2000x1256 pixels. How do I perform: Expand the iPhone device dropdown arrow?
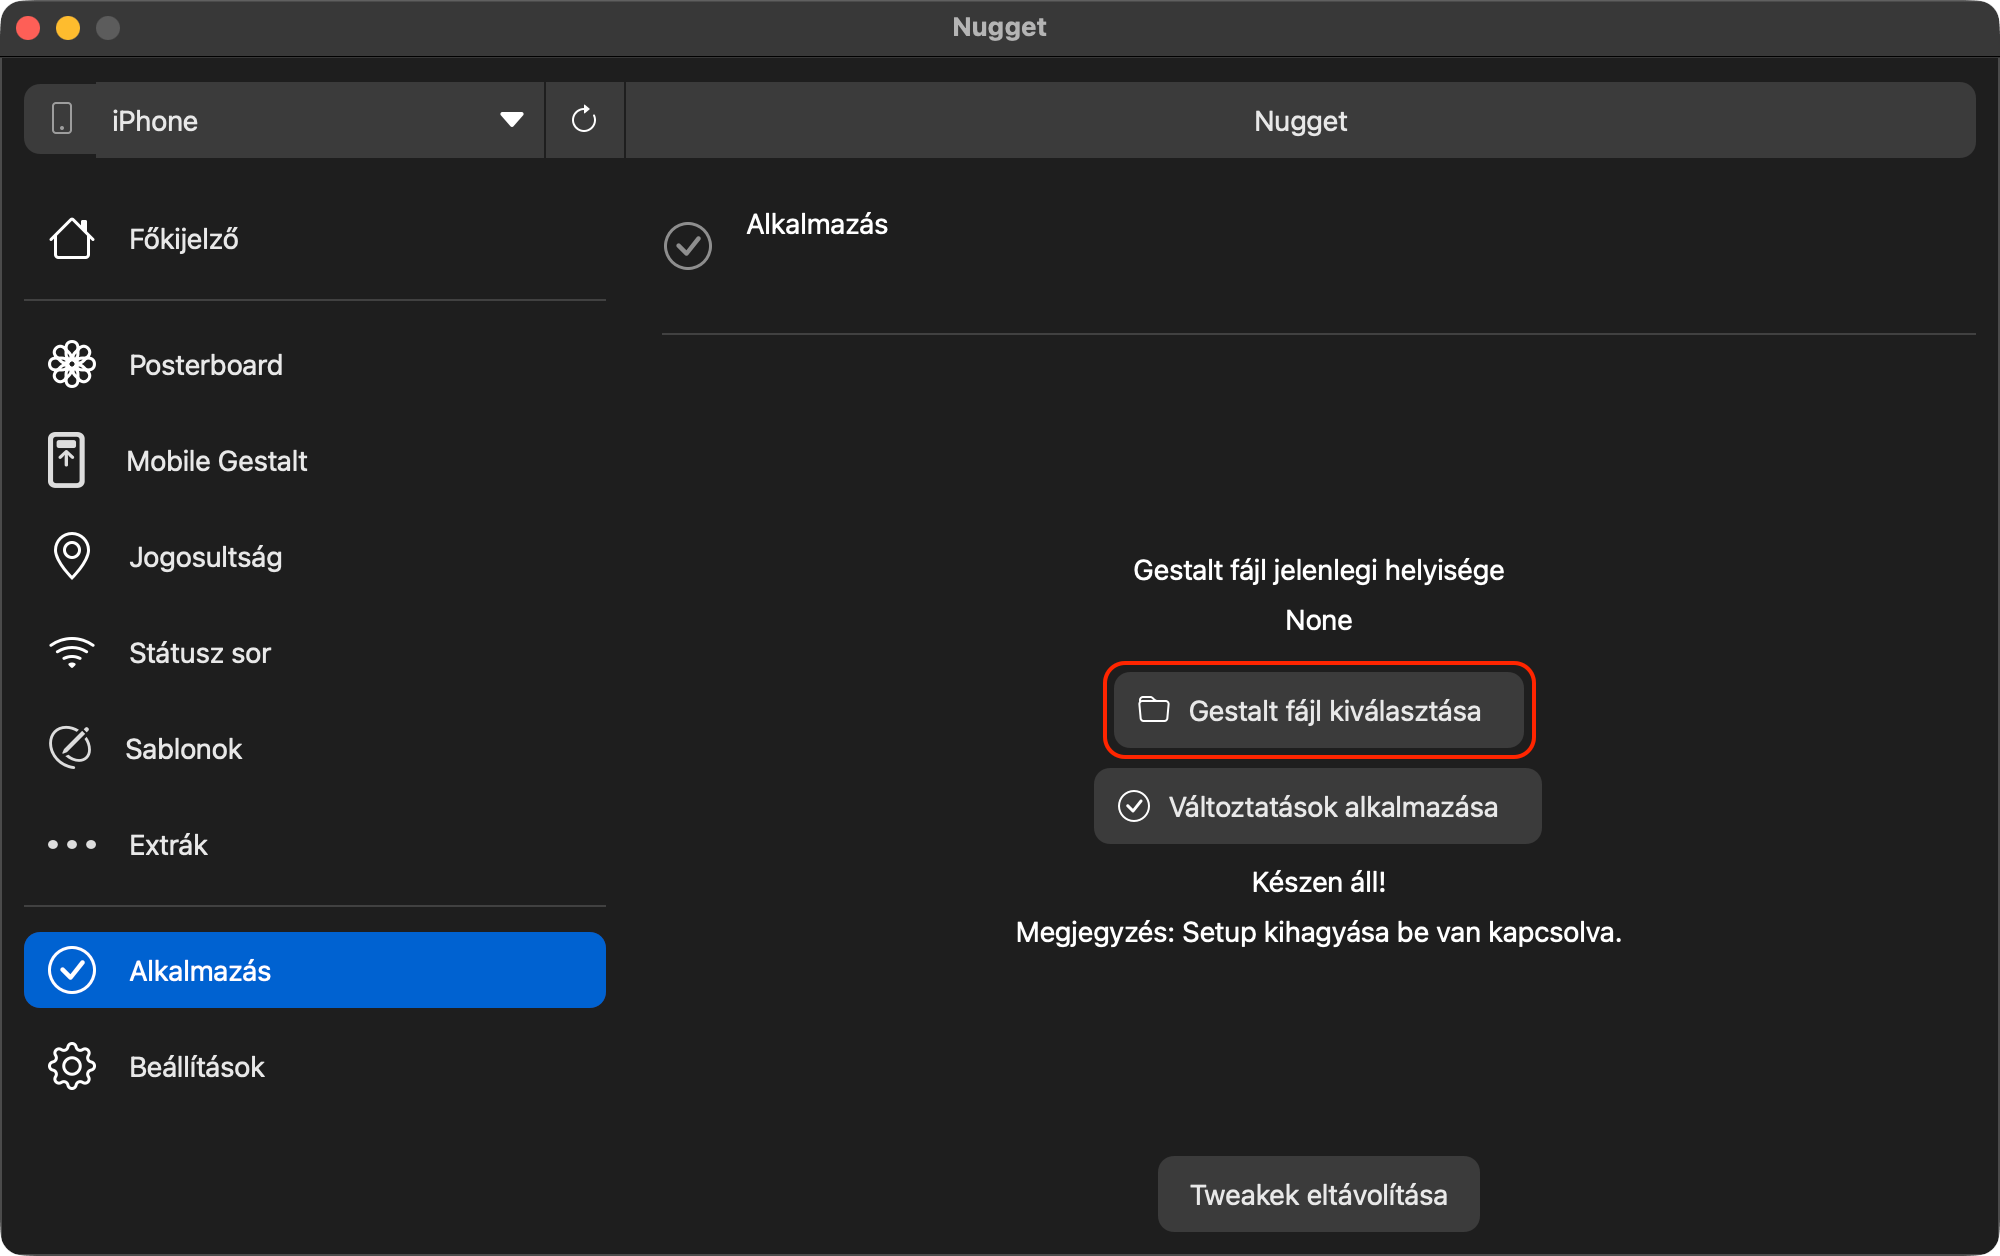pos(511,120)
